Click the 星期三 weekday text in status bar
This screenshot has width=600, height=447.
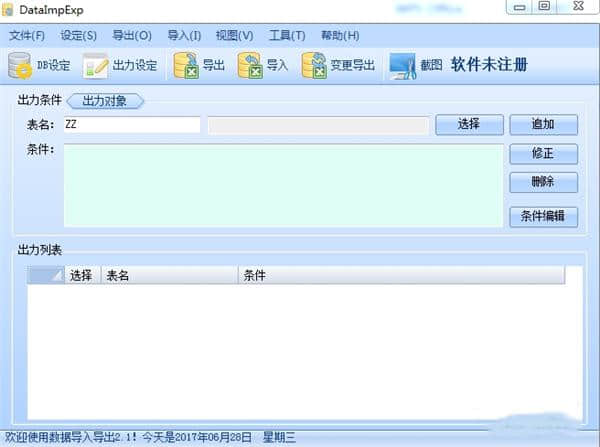coord(279,437)
